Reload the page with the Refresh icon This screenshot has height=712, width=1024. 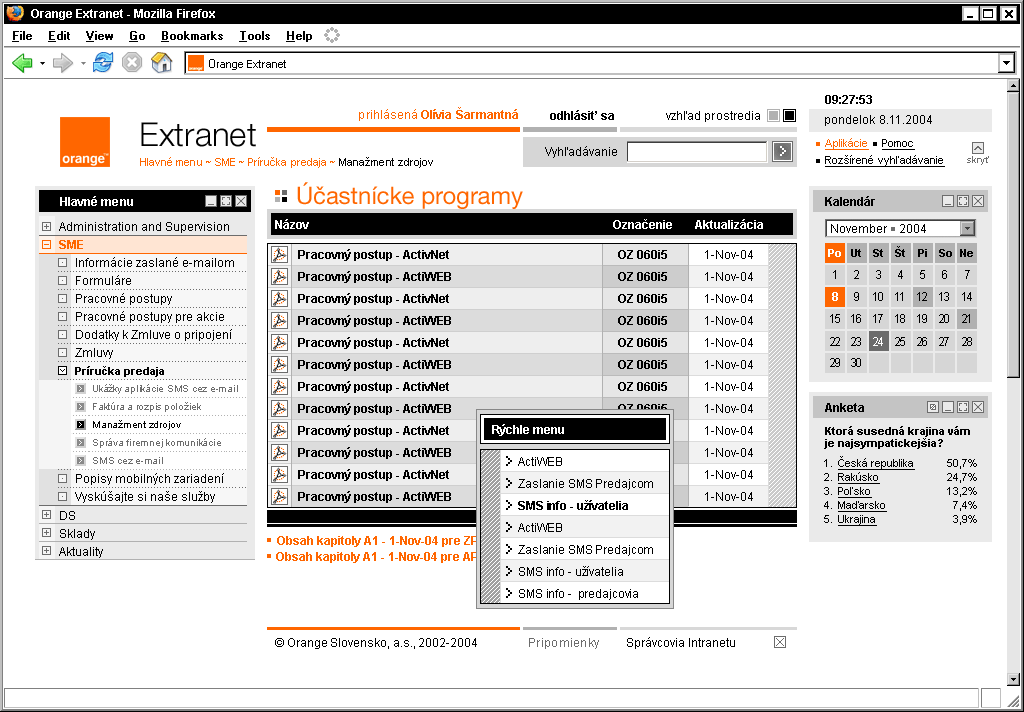(103, 63)
